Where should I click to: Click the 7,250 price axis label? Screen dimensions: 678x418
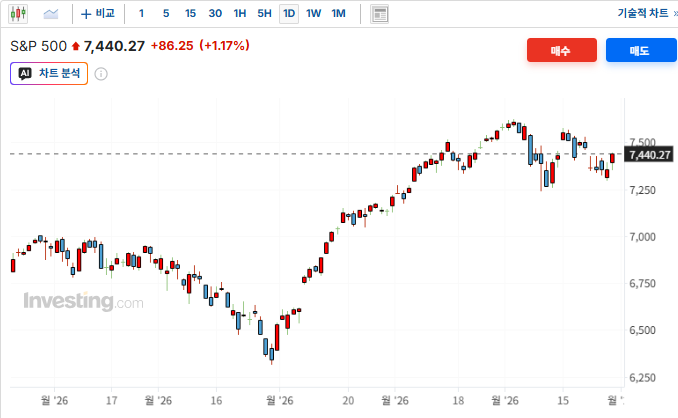pos(642,190)
